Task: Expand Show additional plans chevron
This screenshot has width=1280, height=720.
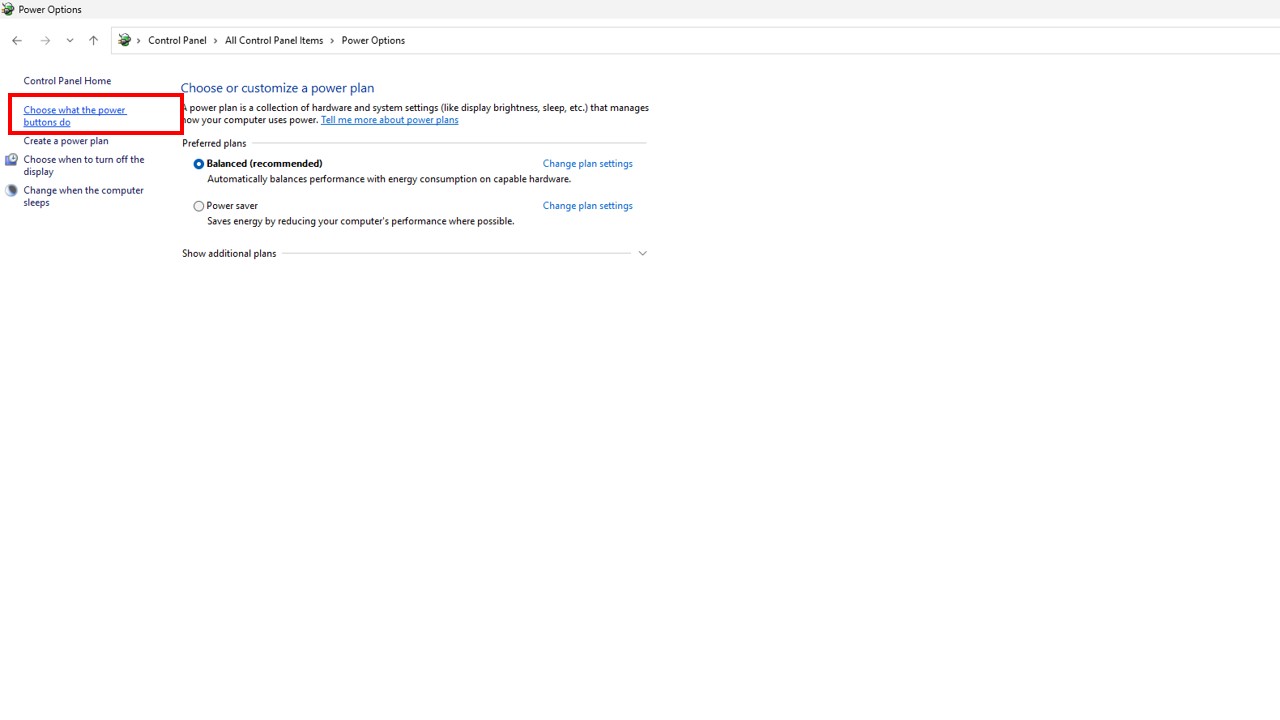Action: (642, 254)
